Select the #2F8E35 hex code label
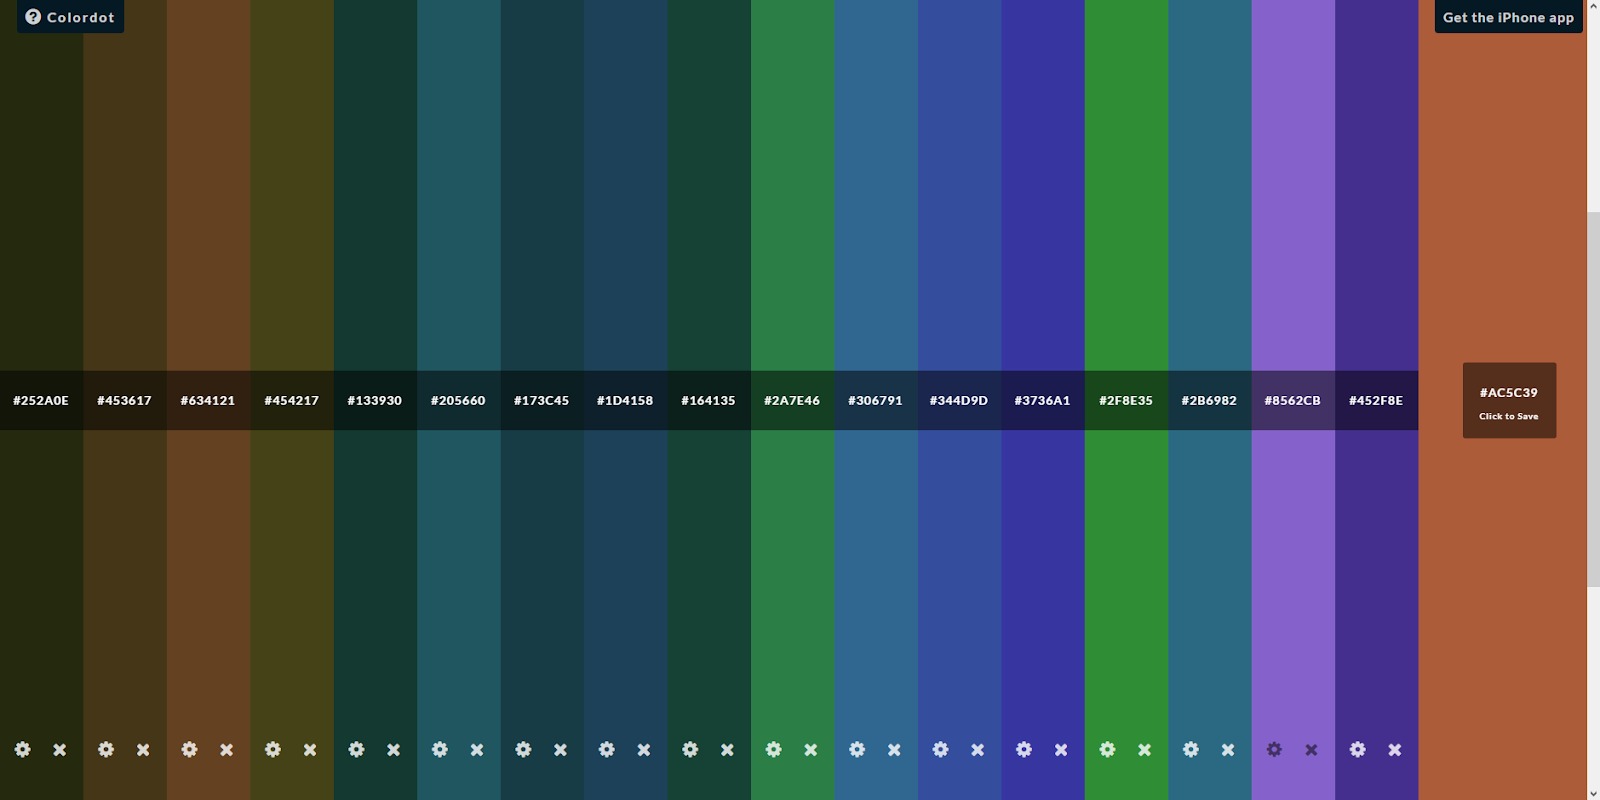1600x800 pixels. [x=1126, y=400]
